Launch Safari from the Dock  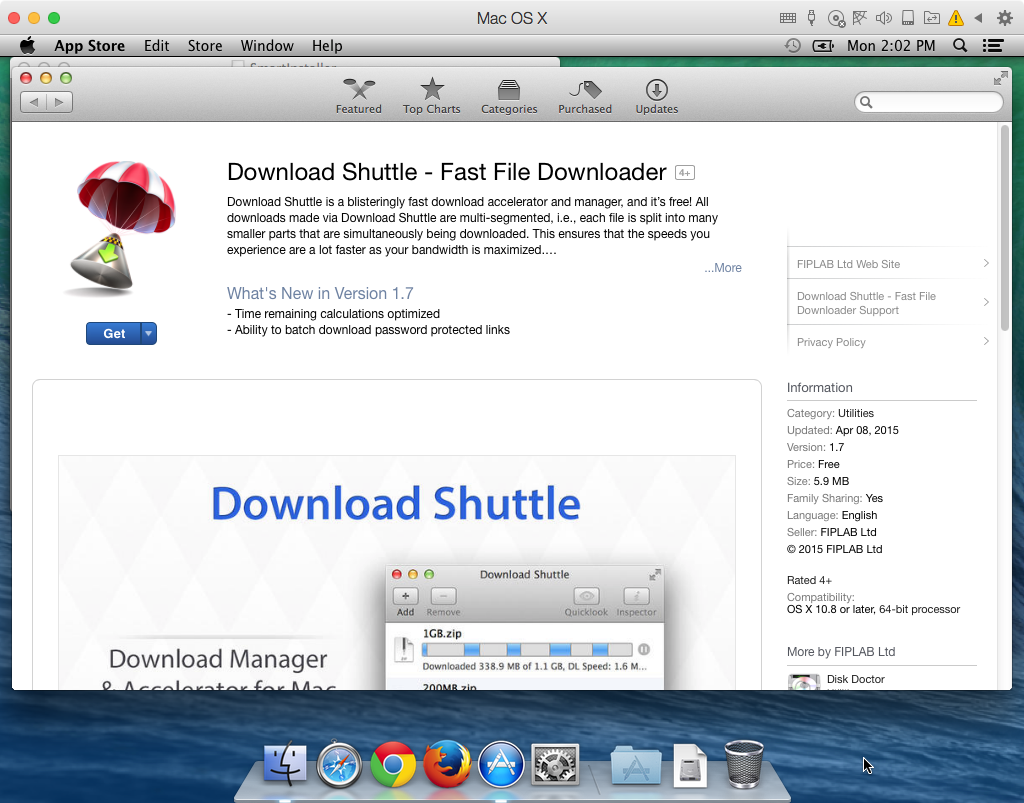tap(339, 764)
